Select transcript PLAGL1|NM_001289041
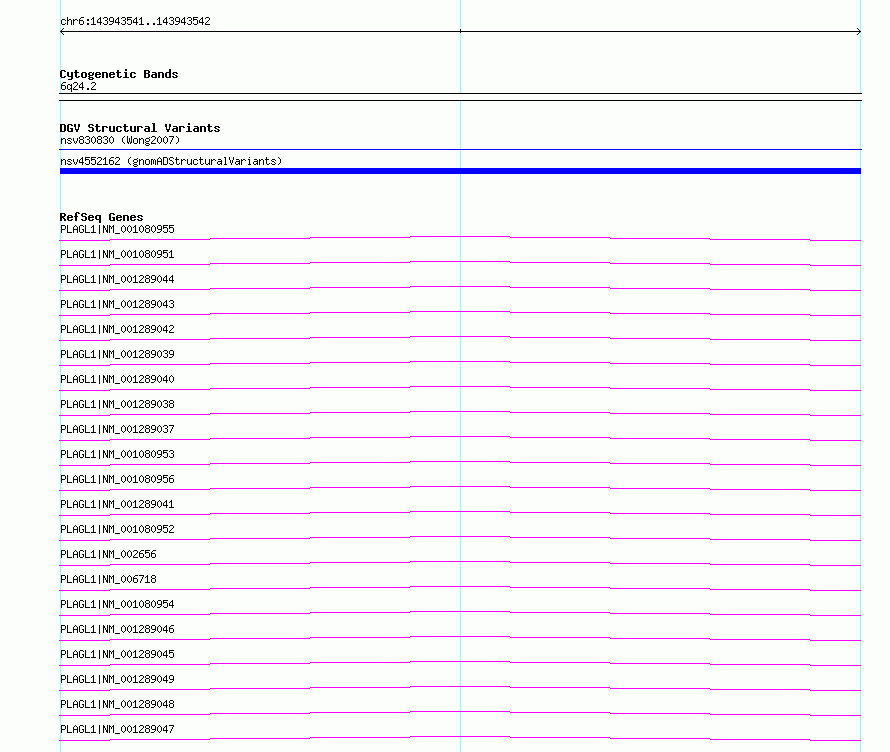This screenshot has height=752, width=890. point(117,504)
